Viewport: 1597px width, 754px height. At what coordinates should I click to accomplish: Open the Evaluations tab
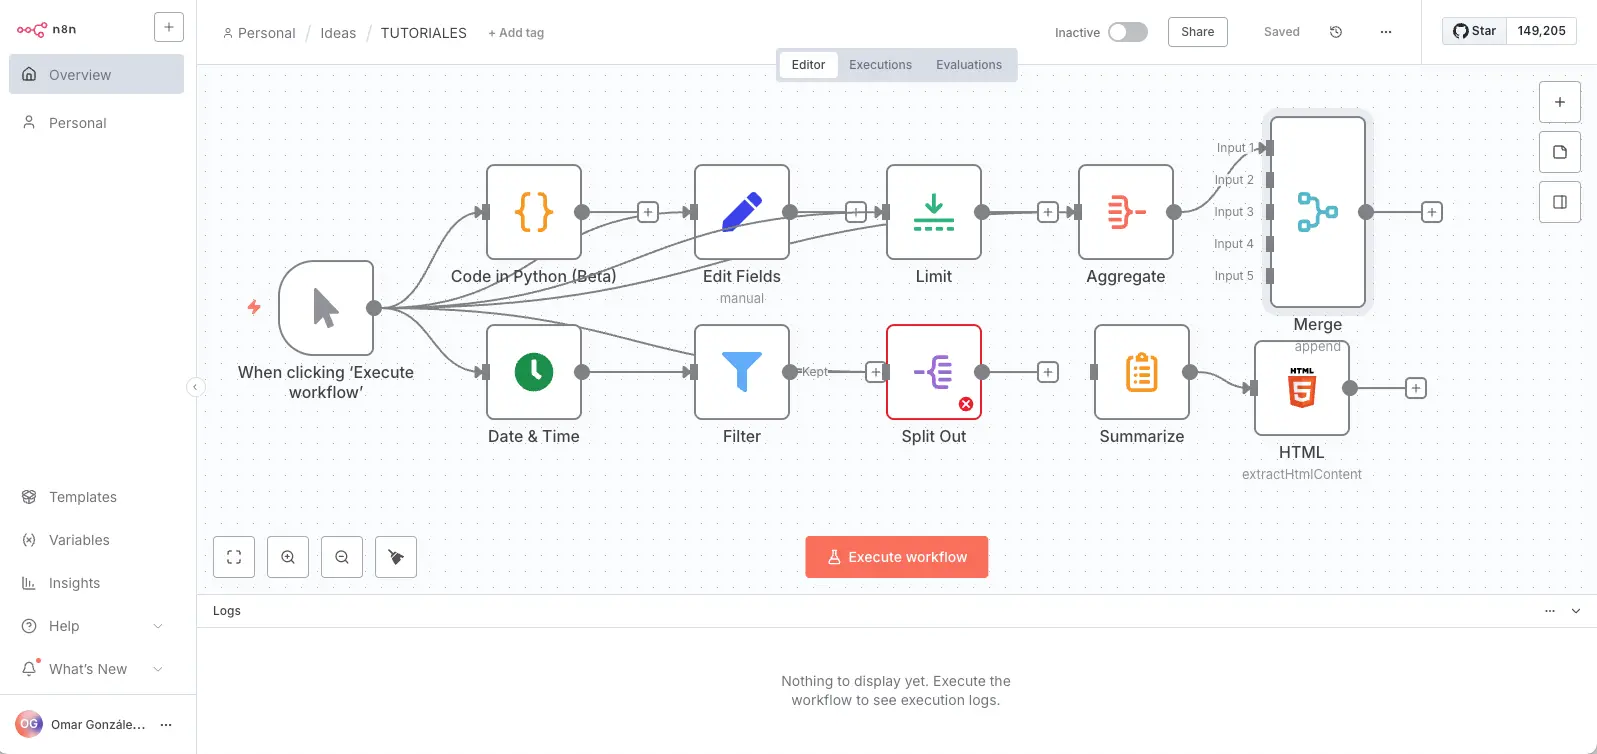coord(968,65)
